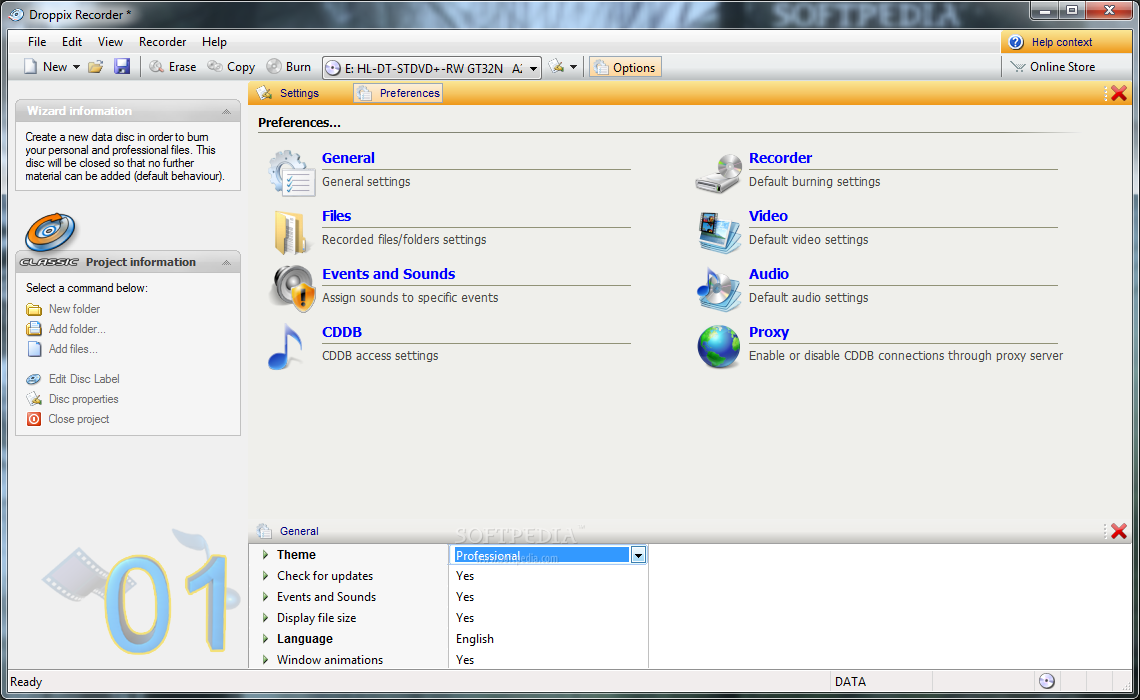Switch to the Settings tab

[289, 93]
